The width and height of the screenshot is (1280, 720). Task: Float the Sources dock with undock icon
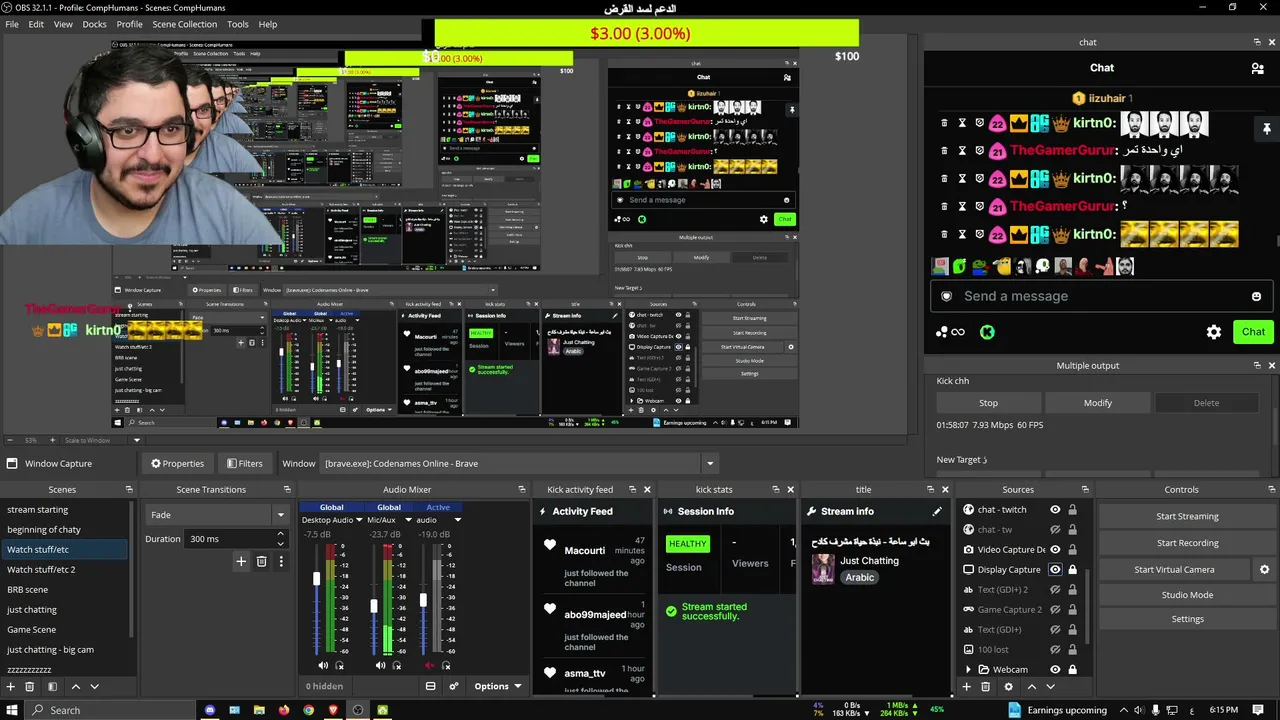(x=1085, y=490)
